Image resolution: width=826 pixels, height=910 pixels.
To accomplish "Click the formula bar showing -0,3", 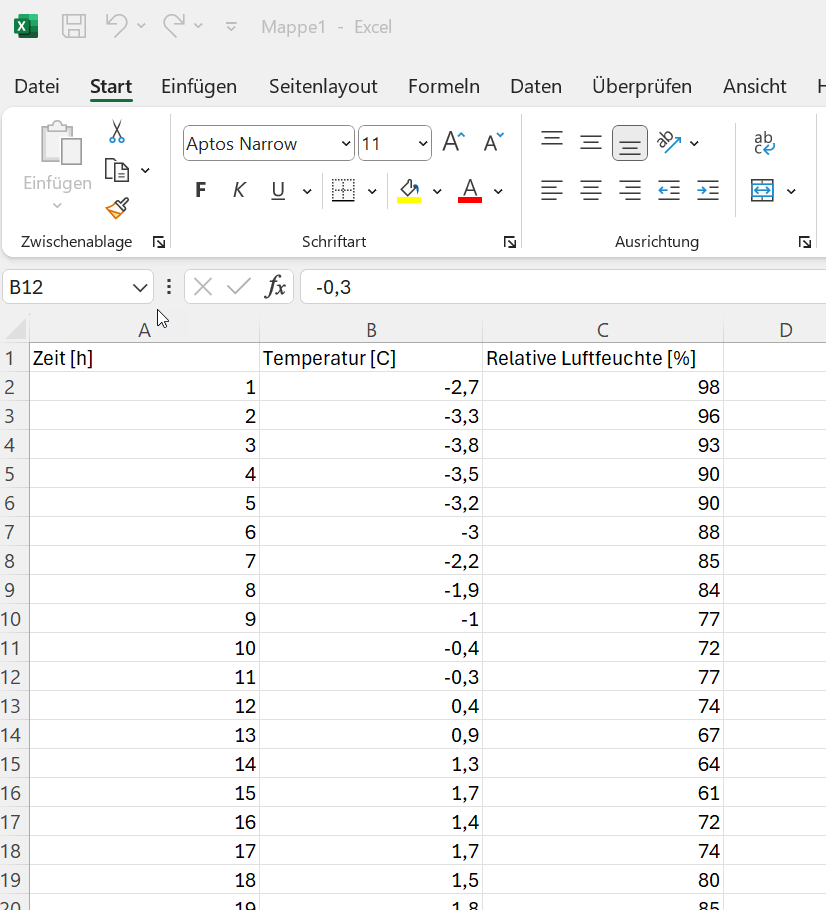I will [563, 287].
